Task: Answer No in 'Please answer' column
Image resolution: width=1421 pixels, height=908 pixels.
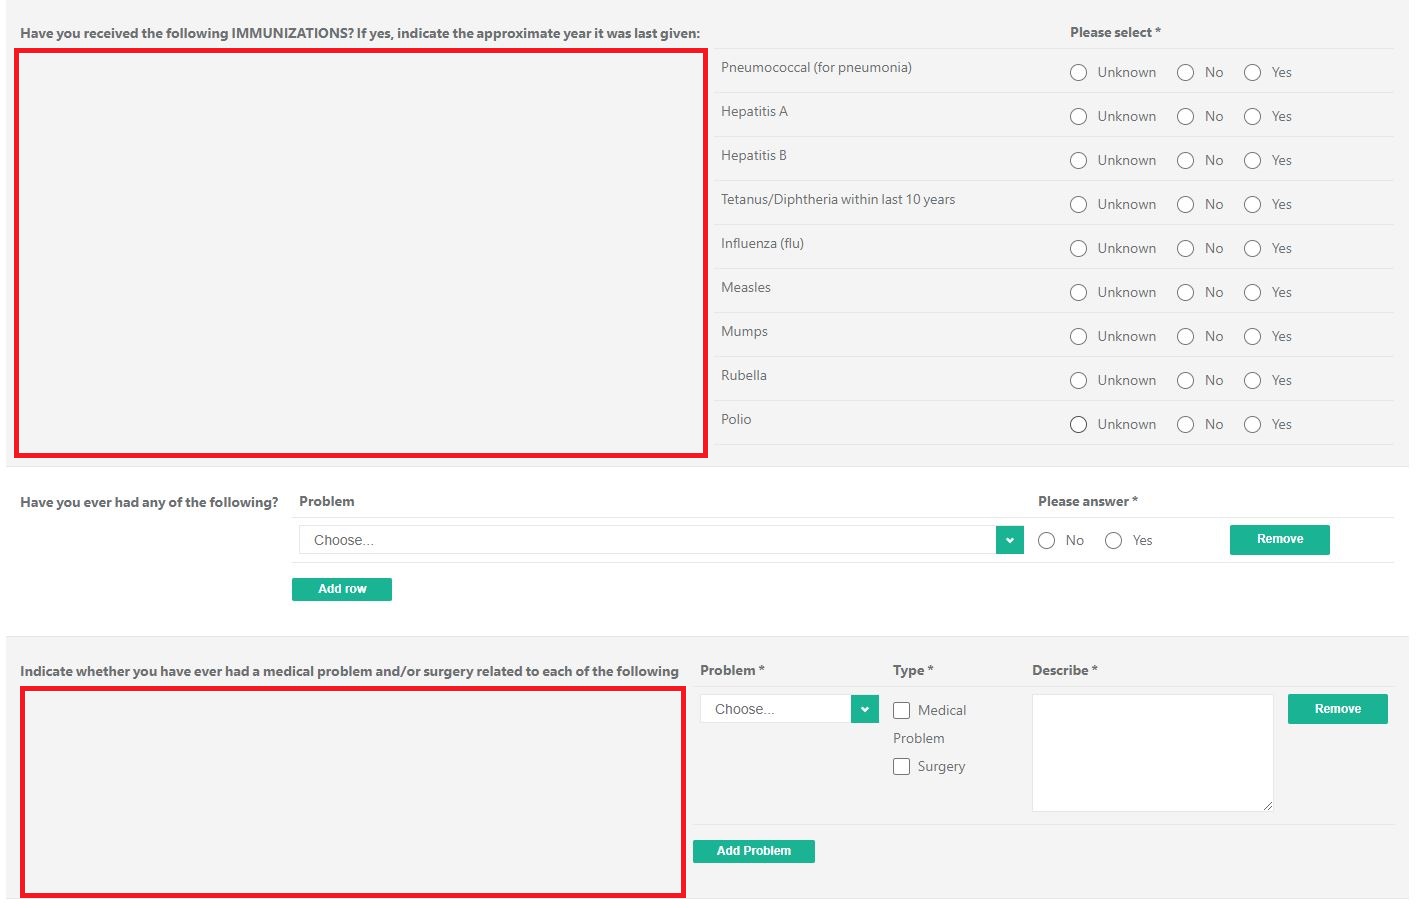Action: [x=1047, y=540]
